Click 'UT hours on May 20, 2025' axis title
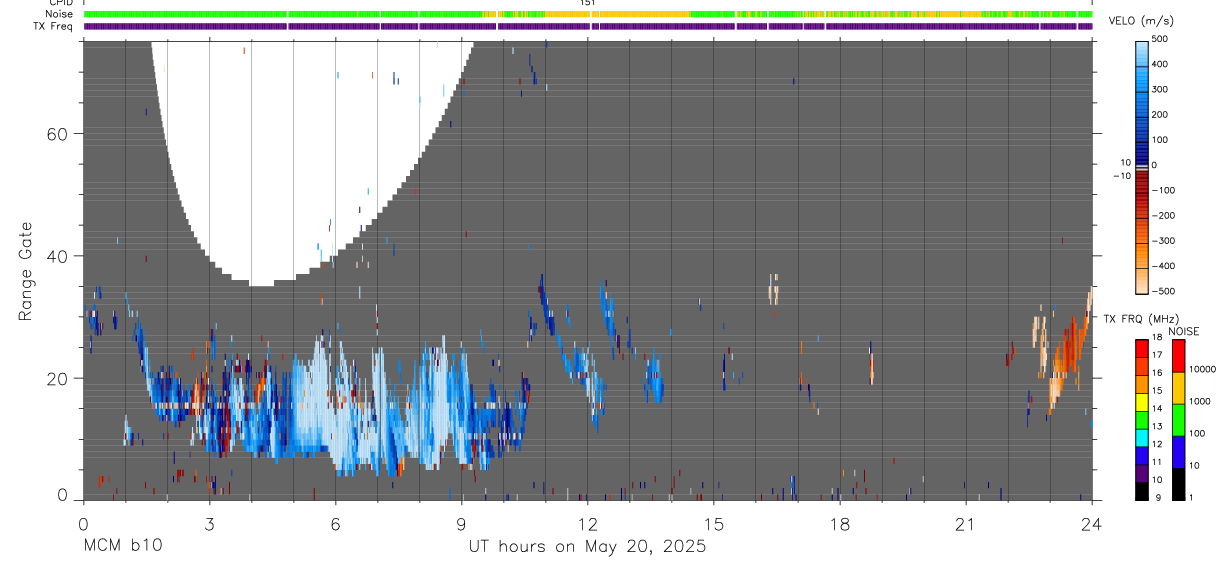The width and height of the screenshot is (1228, 567). pos(587,547)
